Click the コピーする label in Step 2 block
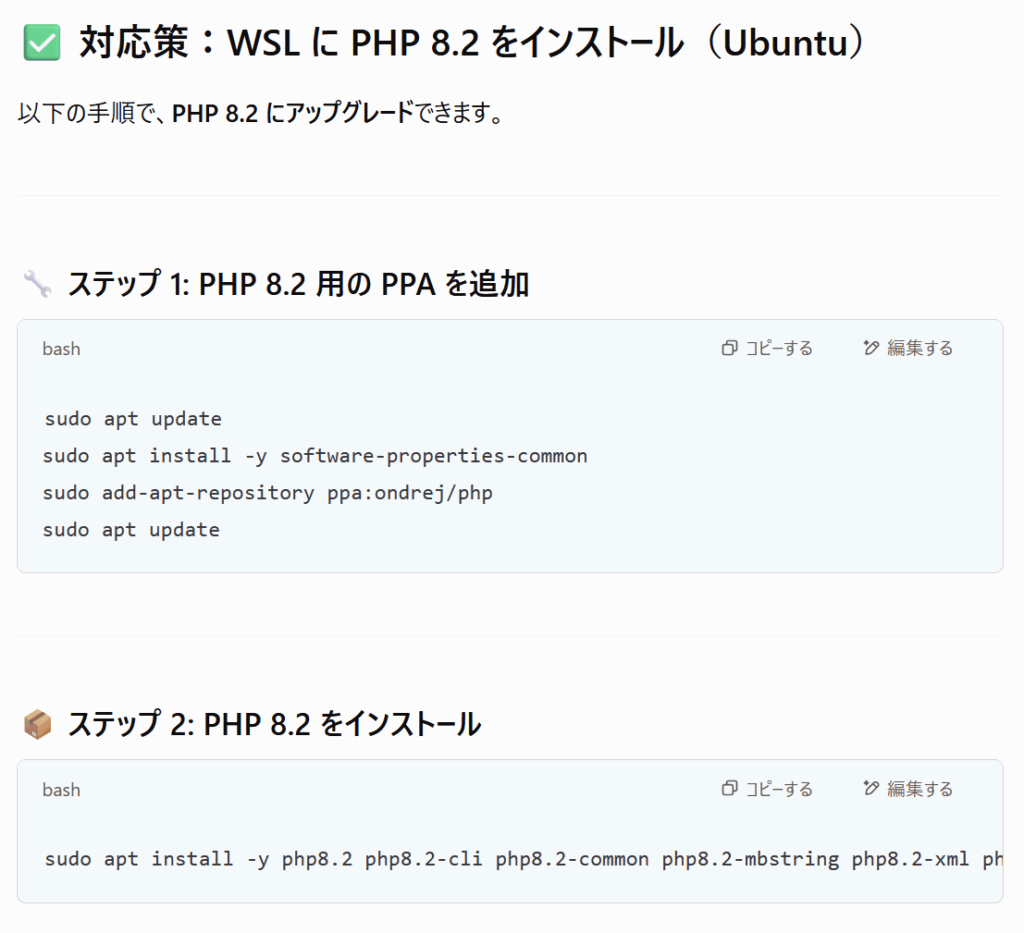Screen dimensions: 1024x933 [x=779, y=789]
